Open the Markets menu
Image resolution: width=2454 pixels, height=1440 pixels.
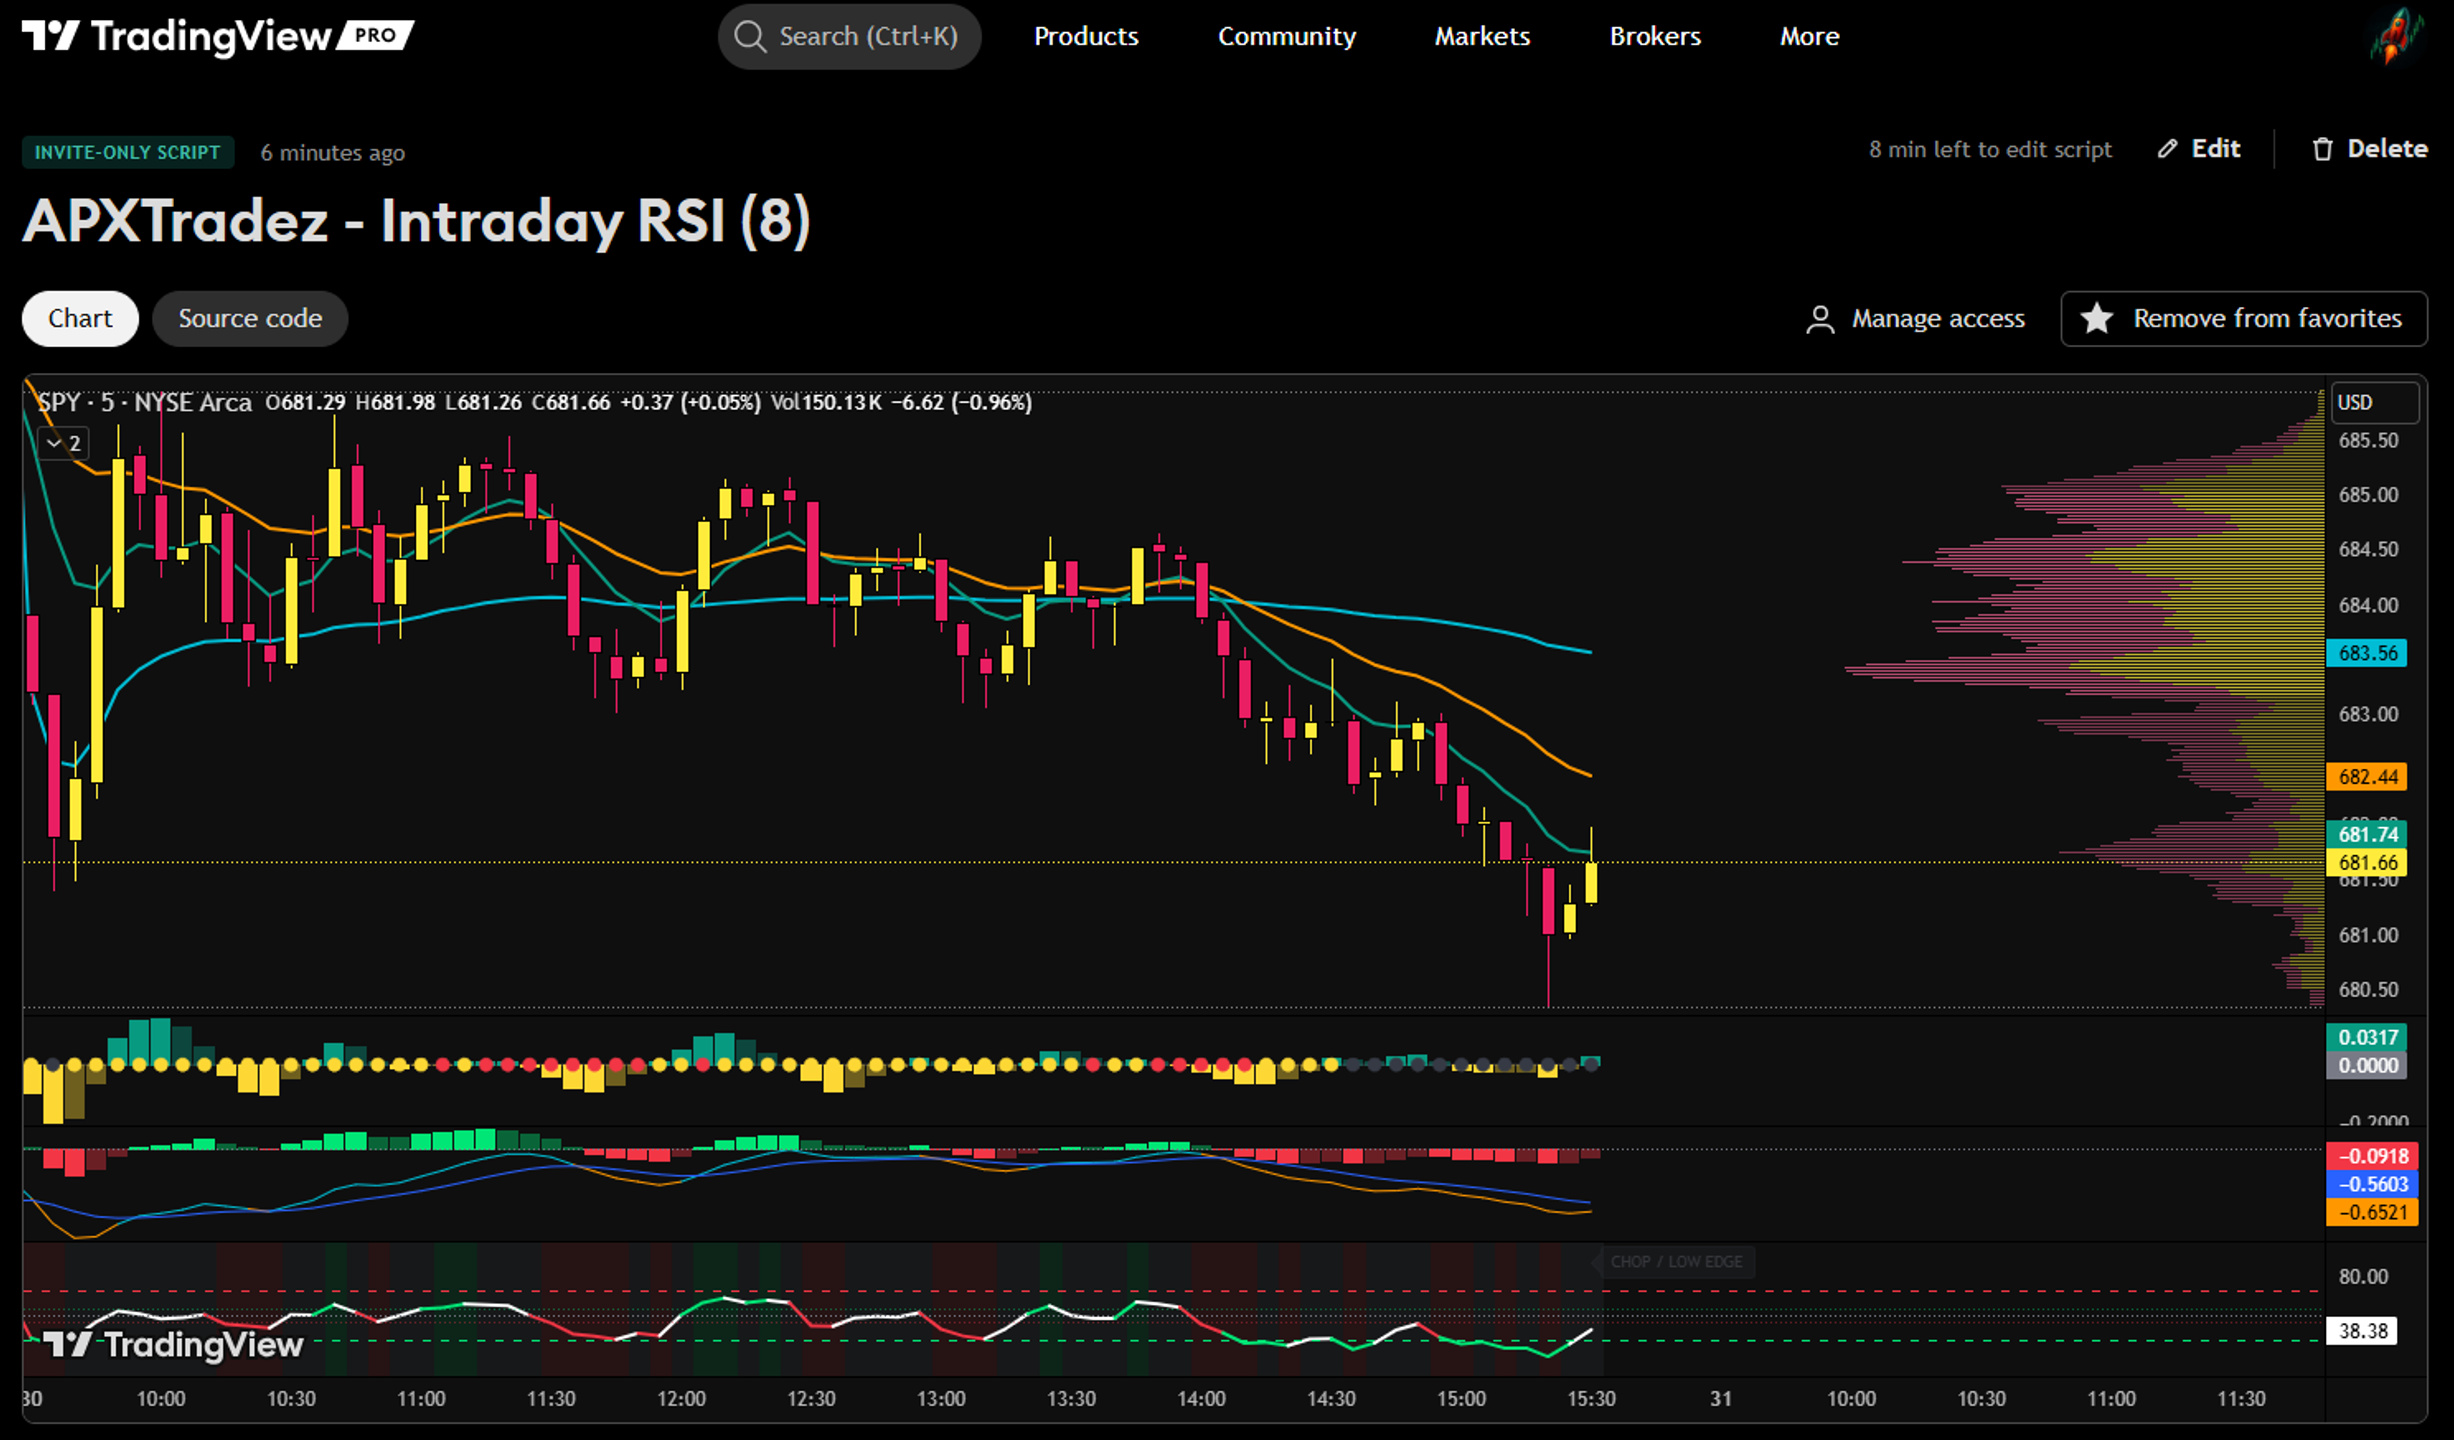(1482, 37)
